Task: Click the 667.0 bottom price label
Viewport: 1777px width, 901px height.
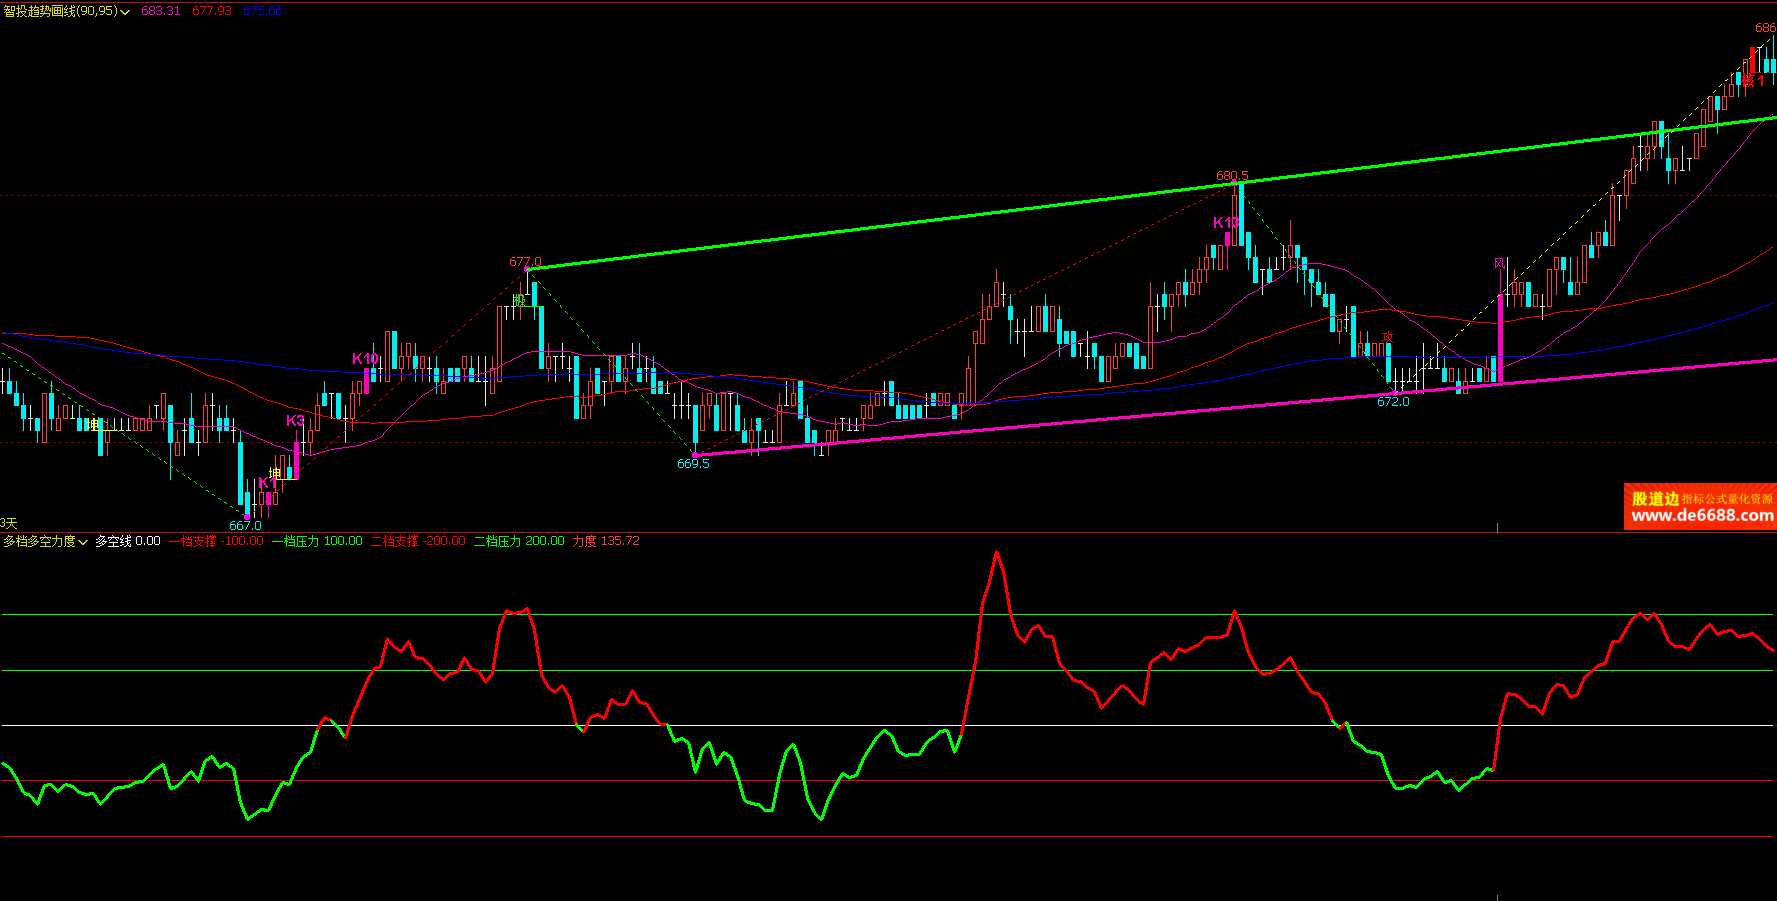Action: (x=245, y=526)
